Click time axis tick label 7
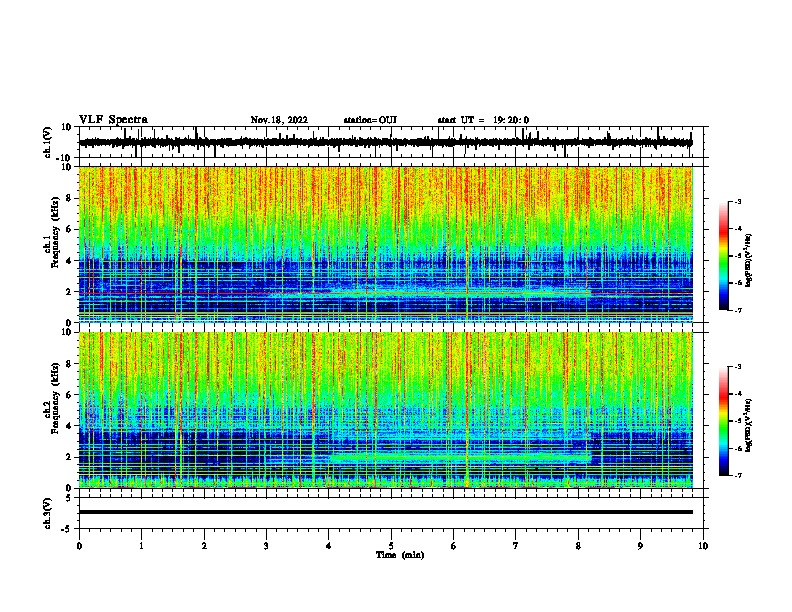792x612 pixels. click(x=516, y=546)
